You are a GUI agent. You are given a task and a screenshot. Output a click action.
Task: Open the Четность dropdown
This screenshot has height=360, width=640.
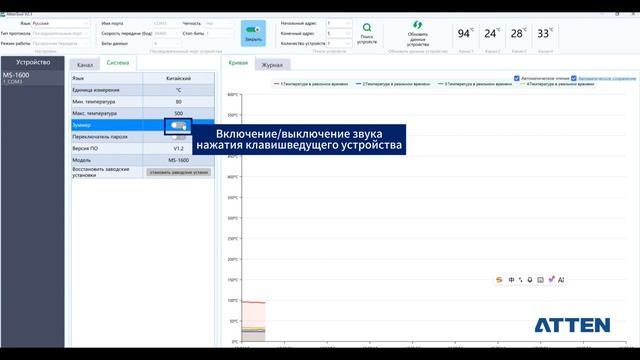tap(219, 24)
